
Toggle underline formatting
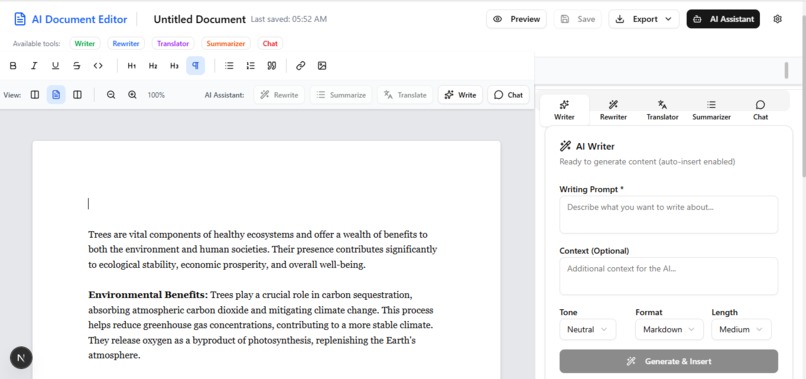(56, 66)
